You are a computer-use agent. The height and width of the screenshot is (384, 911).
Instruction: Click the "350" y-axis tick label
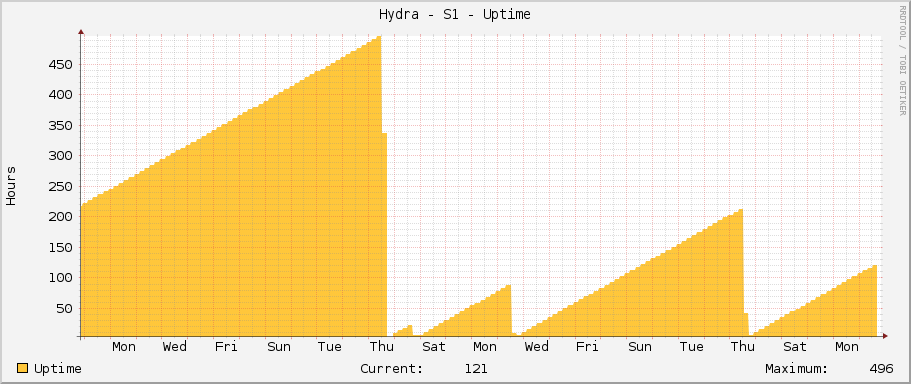pyautogui.click(x=60, y=125)
